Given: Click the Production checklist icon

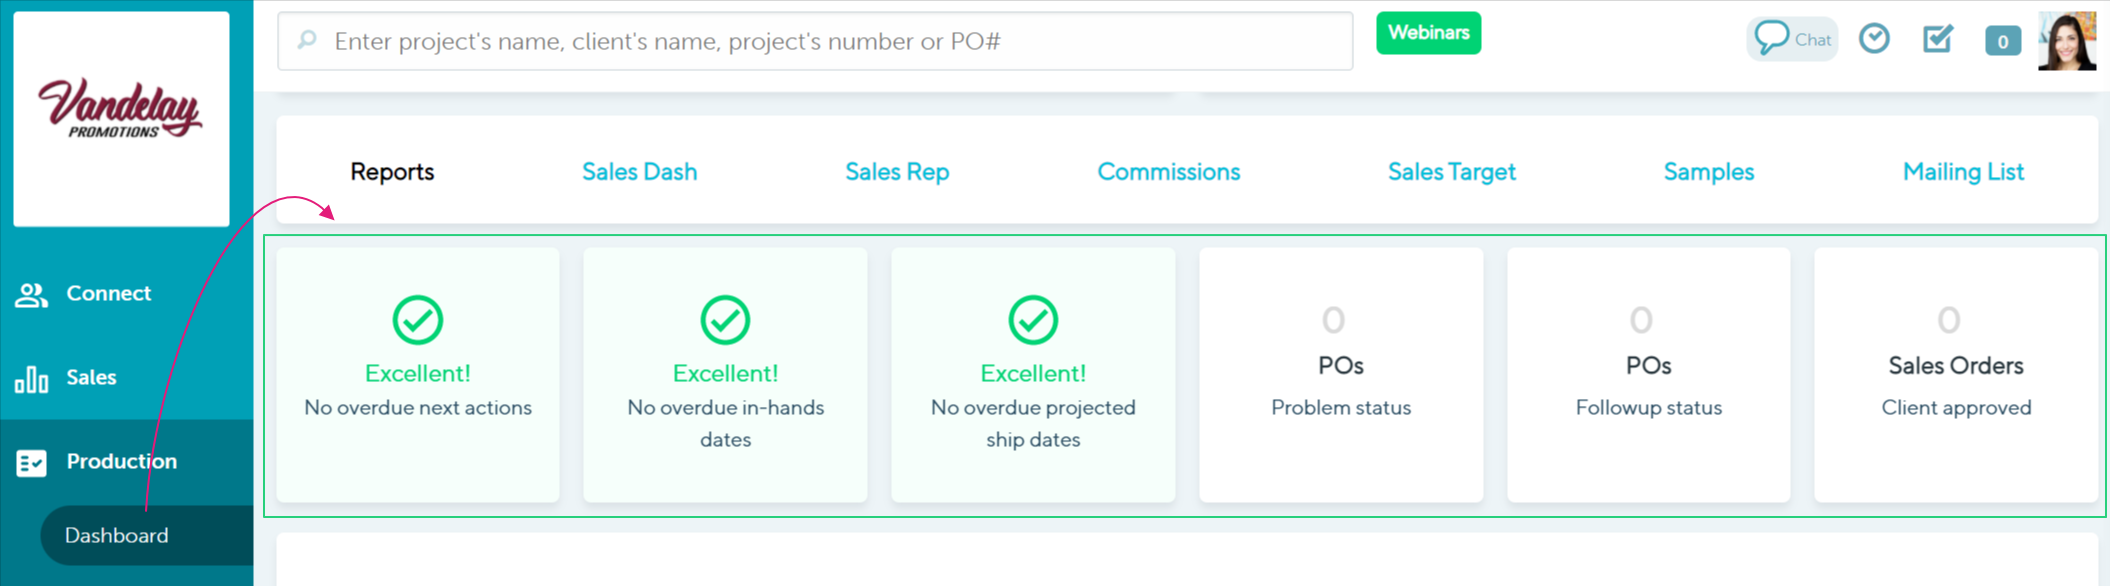Looking at the screenshot, I should (31, 463).
